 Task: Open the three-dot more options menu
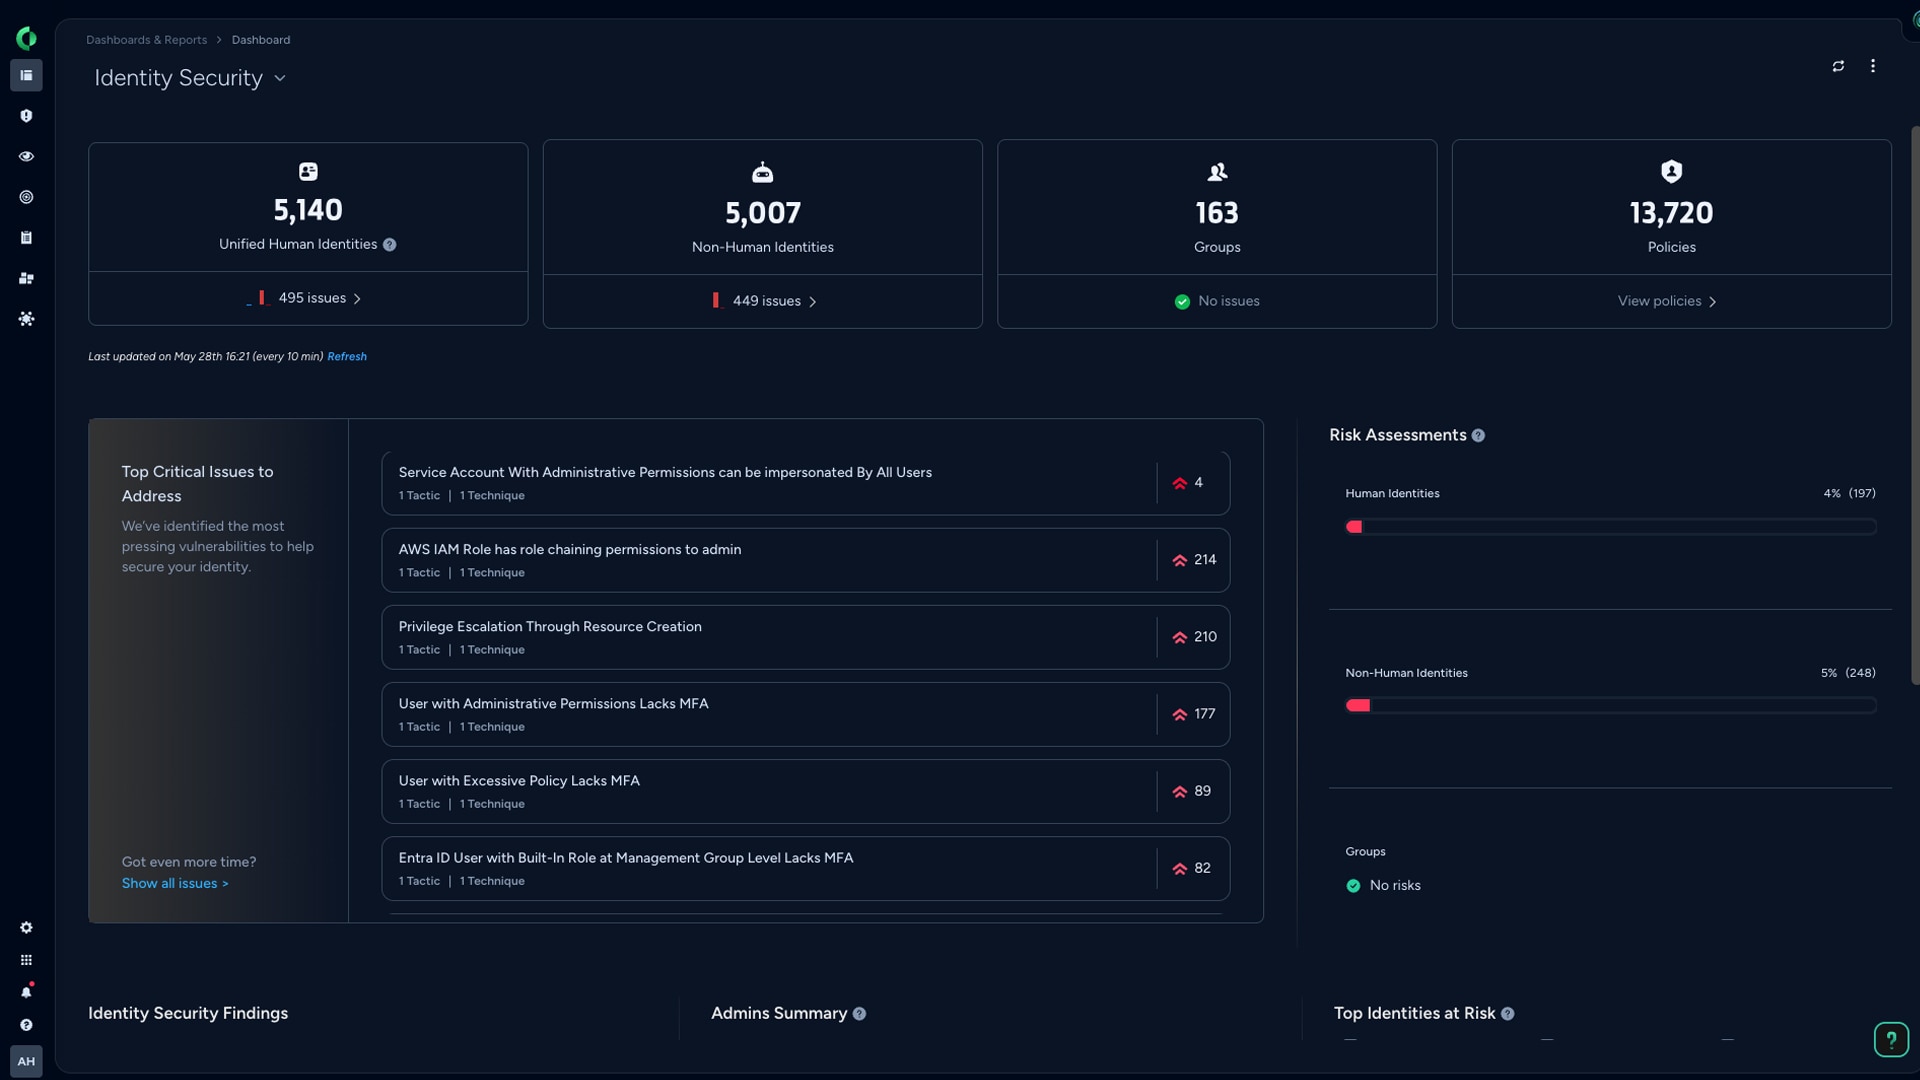1873,66
